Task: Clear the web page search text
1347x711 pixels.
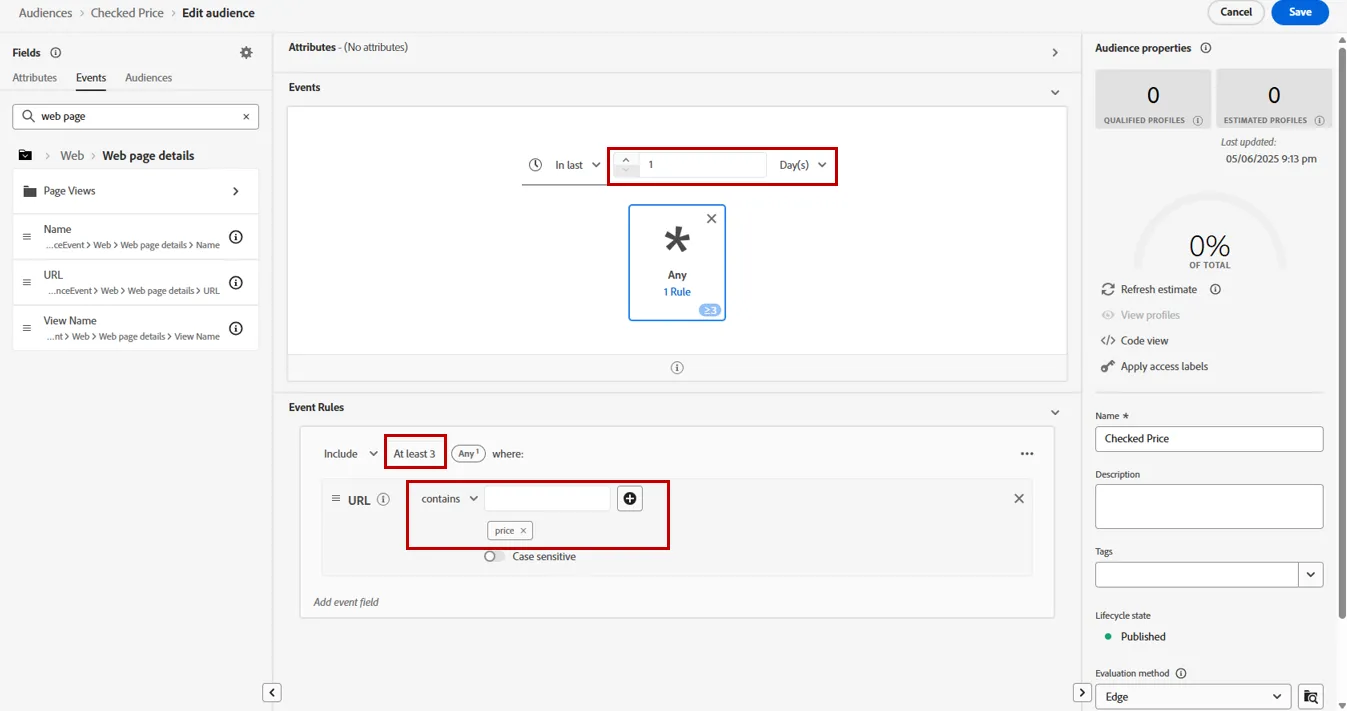Action: coord(246,117)
